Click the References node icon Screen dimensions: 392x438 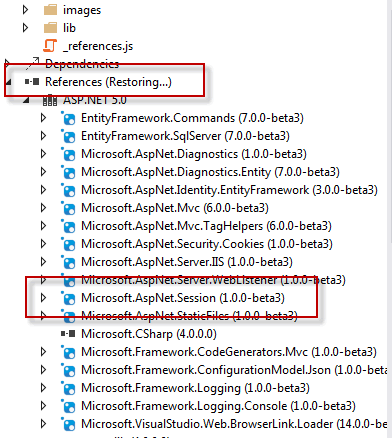click(32, 82)
